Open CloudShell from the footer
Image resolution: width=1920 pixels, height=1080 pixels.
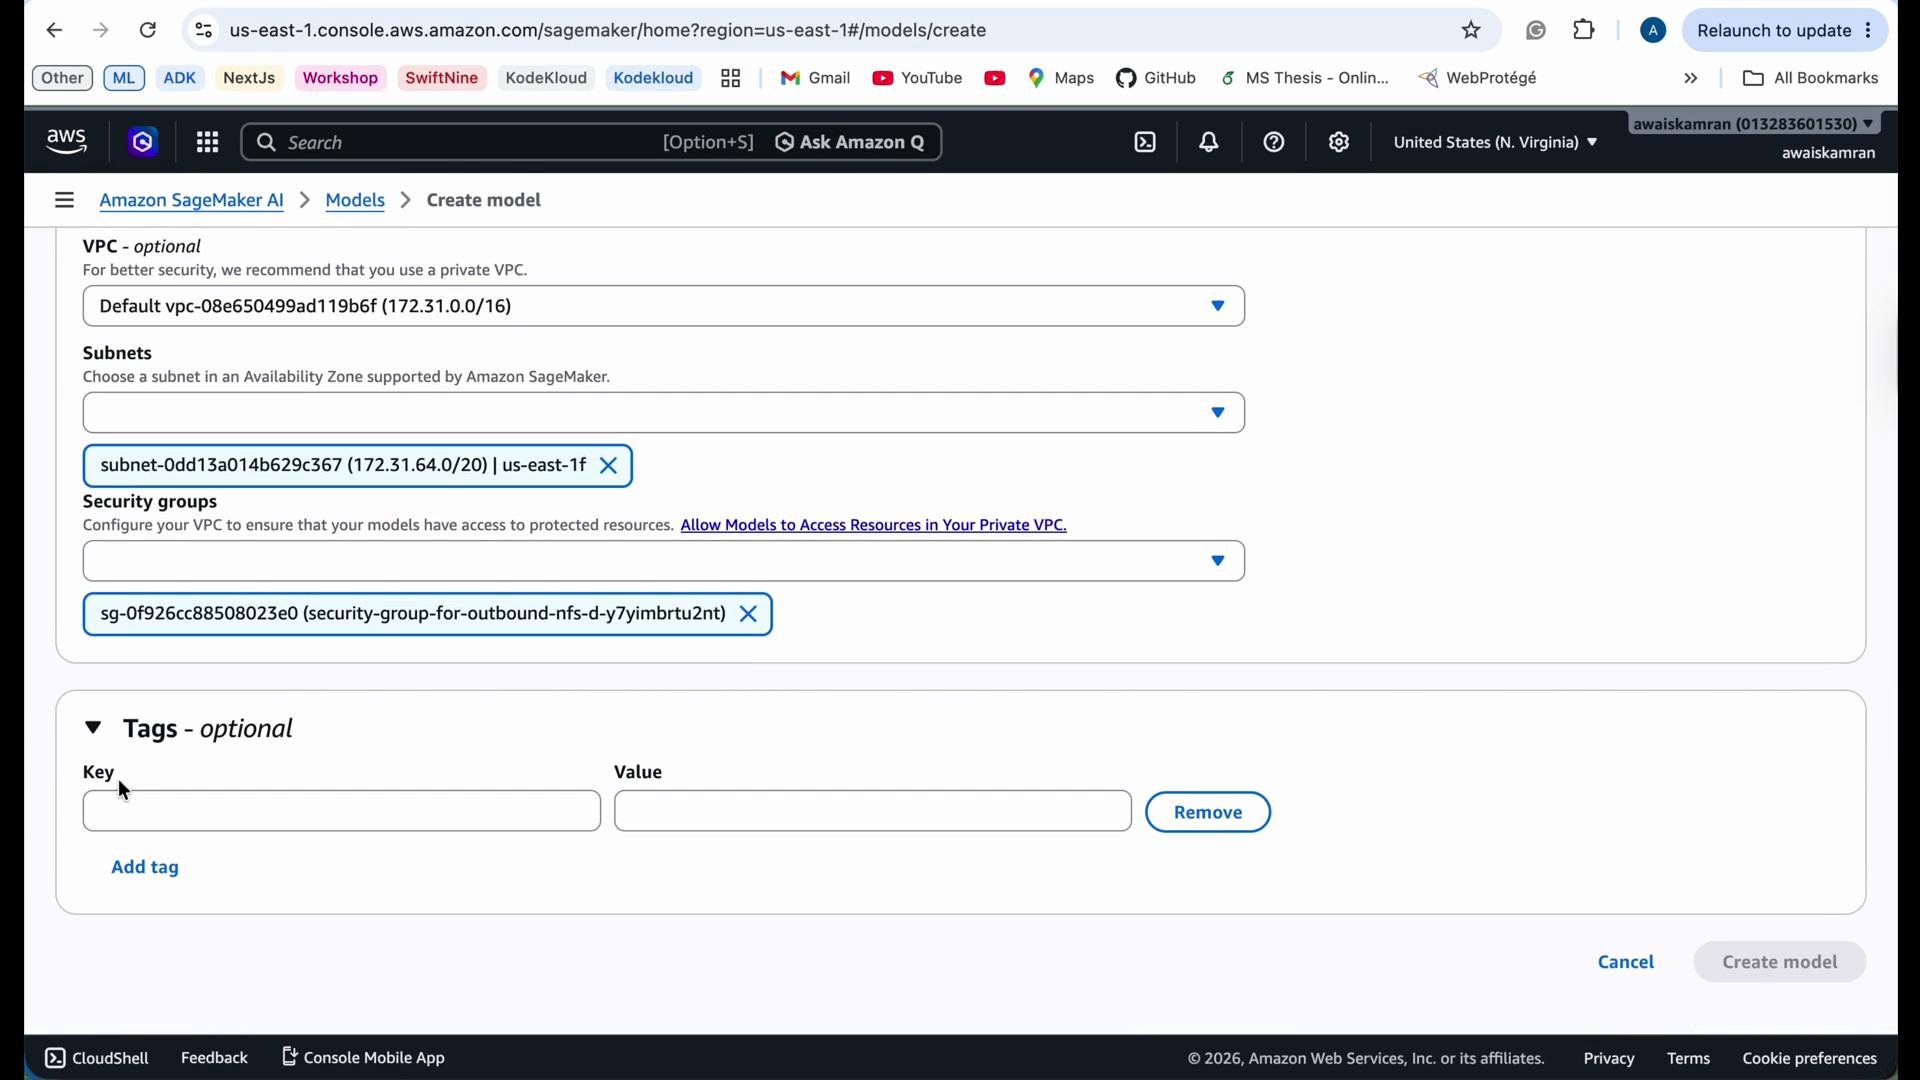point(97,1059)
